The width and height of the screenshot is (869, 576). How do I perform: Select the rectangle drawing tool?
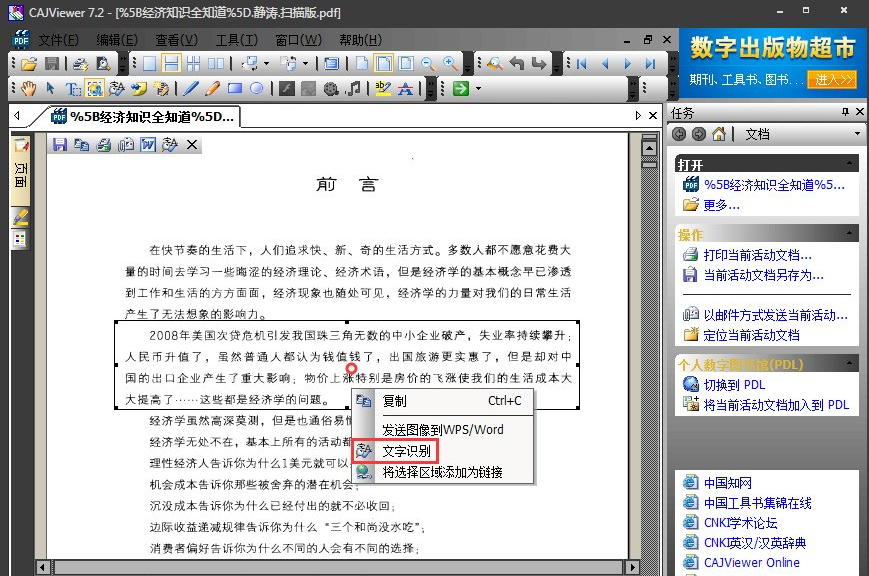(235, 88)
